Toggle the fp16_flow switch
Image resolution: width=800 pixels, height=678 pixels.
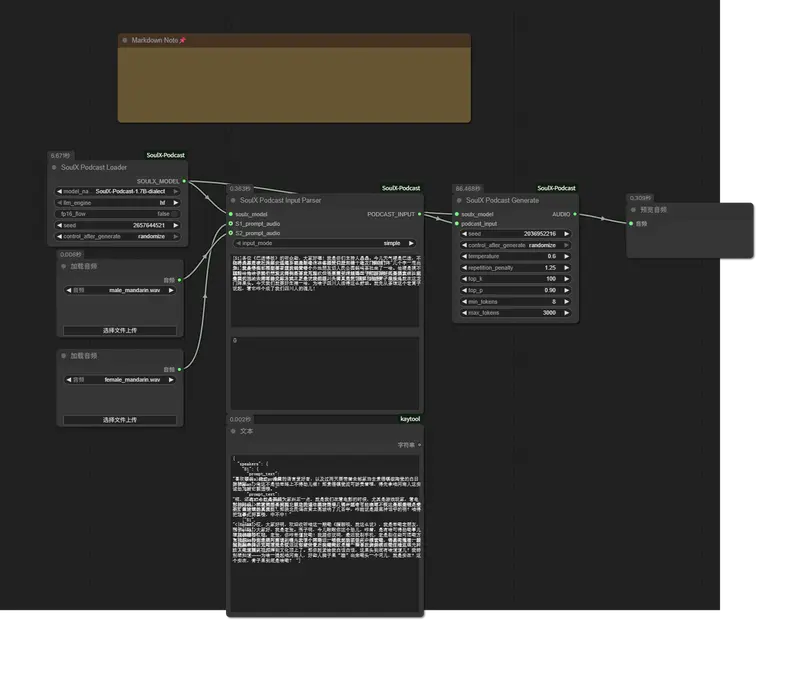pyautogui.click(x=174, y=213)
